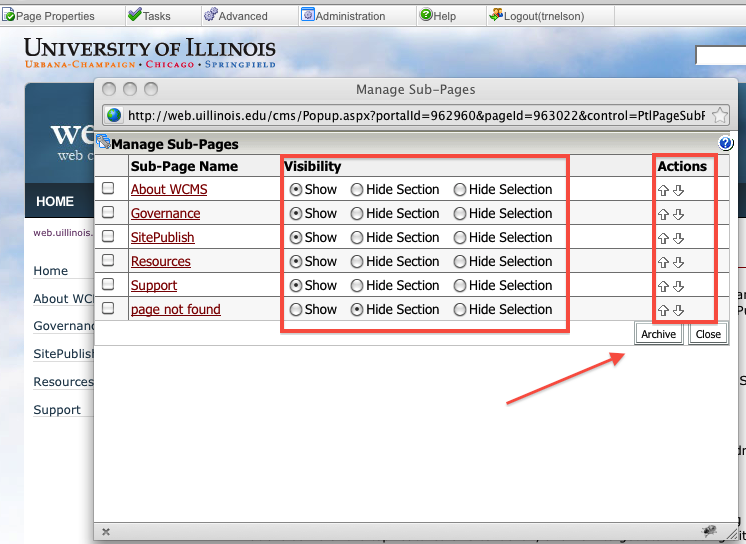The width and height of the screenshot is (746, 544).
Task: Click the x icon in popup status bar
Action: click(106, 532)
